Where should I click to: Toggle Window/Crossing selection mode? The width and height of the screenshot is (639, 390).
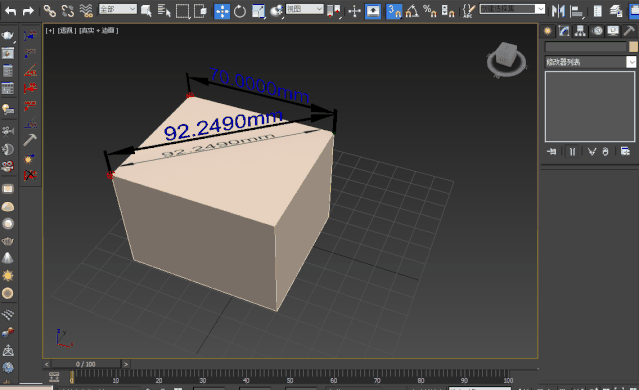tap(200, 11)
